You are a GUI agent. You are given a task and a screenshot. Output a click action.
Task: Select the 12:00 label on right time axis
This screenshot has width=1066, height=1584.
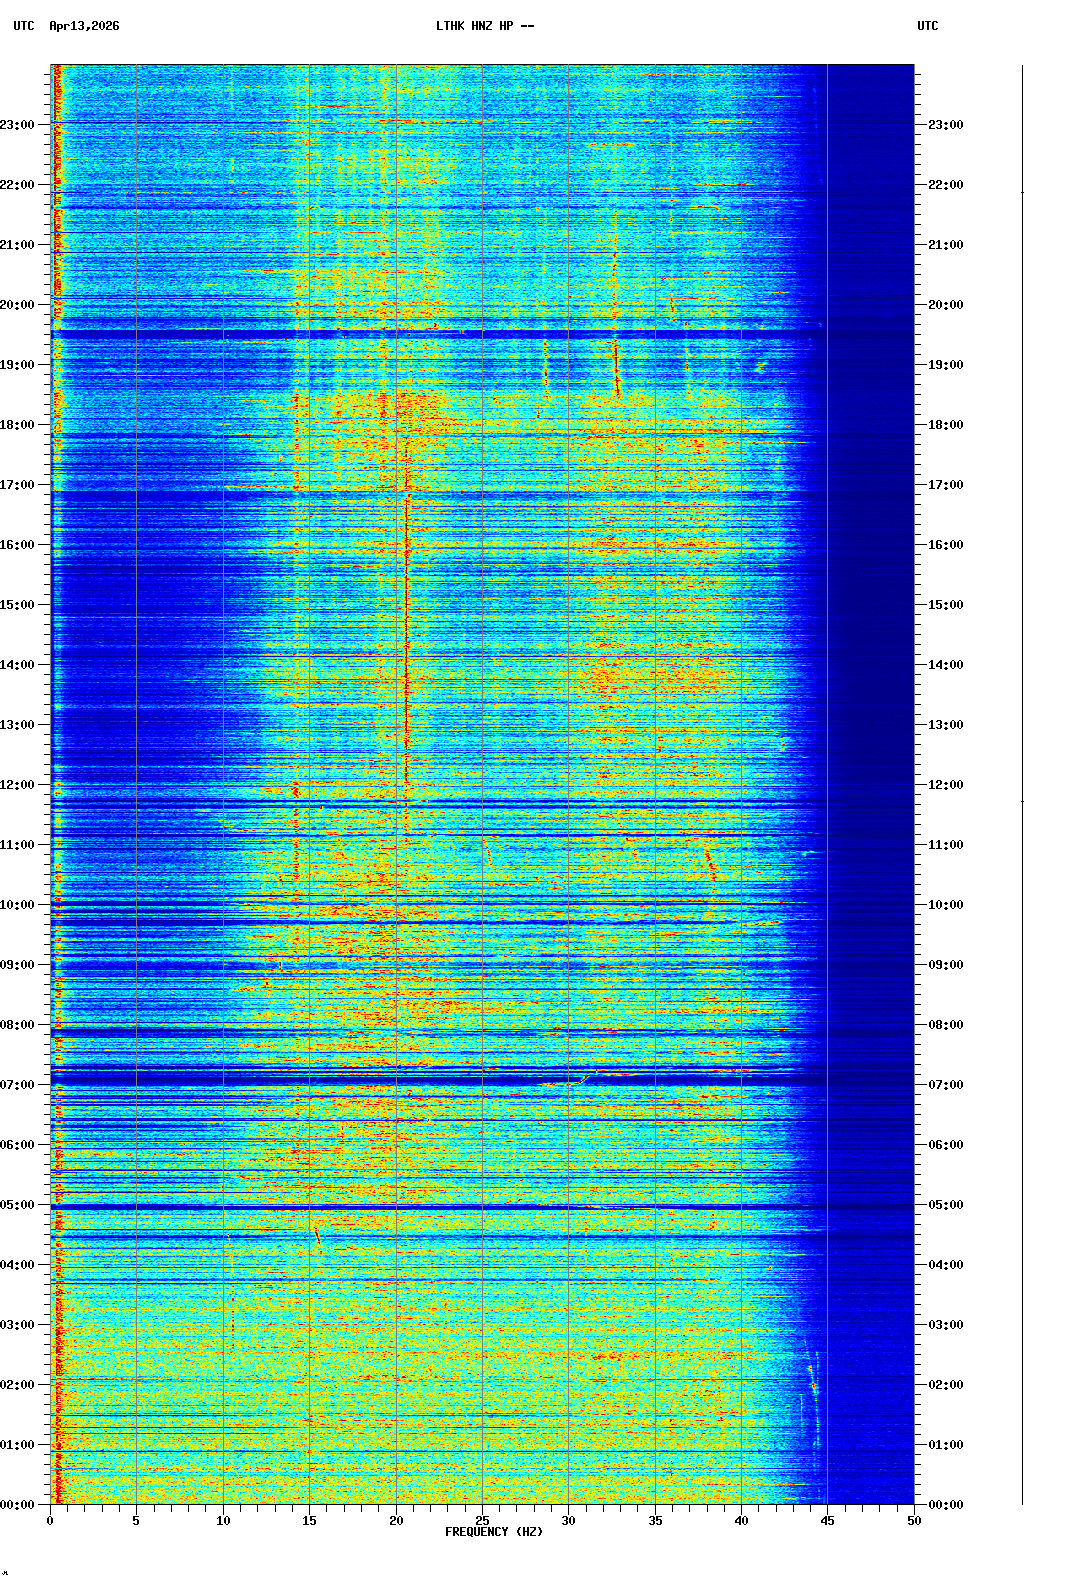(x=945, y=785)
